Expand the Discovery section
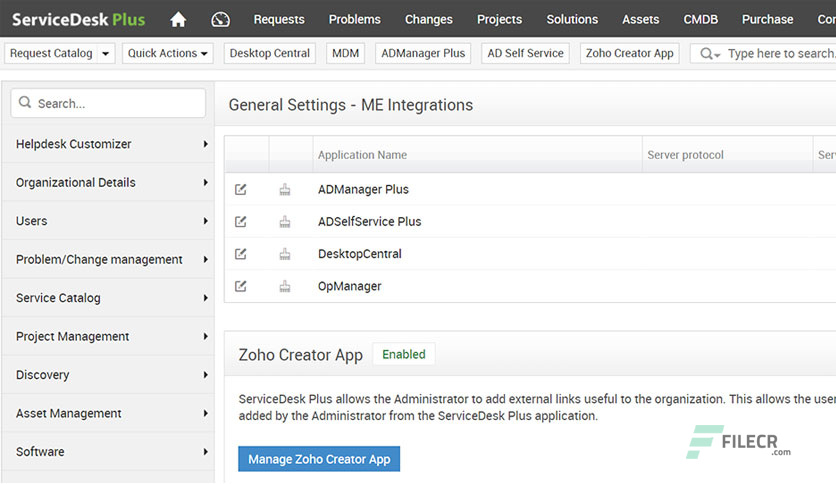Viewport: 836px width, 484px height. pyautogui.click(x=108, y=375)
